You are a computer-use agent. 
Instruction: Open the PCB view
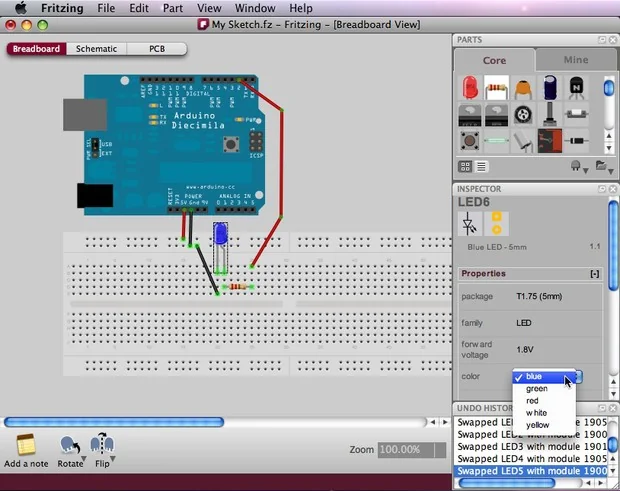[157, 48]
